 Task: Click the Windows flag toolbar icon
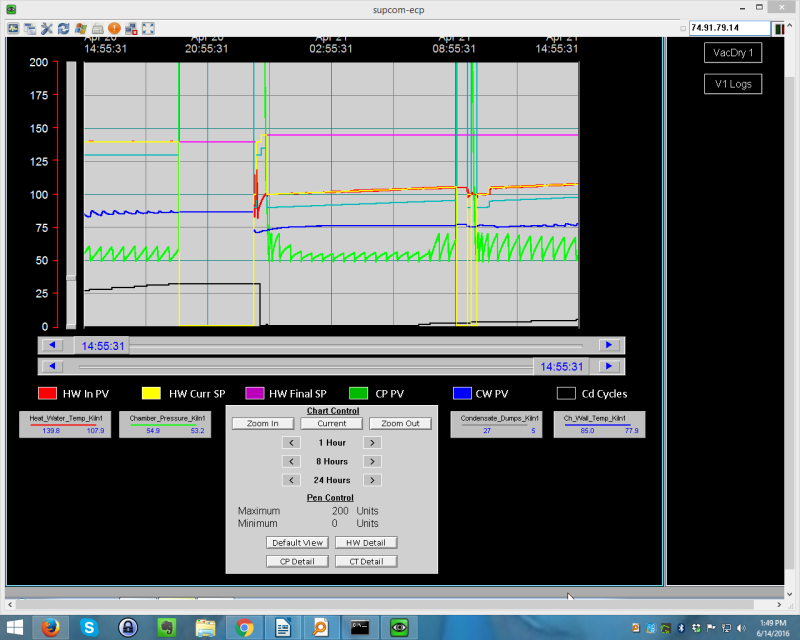click(81, 29)
